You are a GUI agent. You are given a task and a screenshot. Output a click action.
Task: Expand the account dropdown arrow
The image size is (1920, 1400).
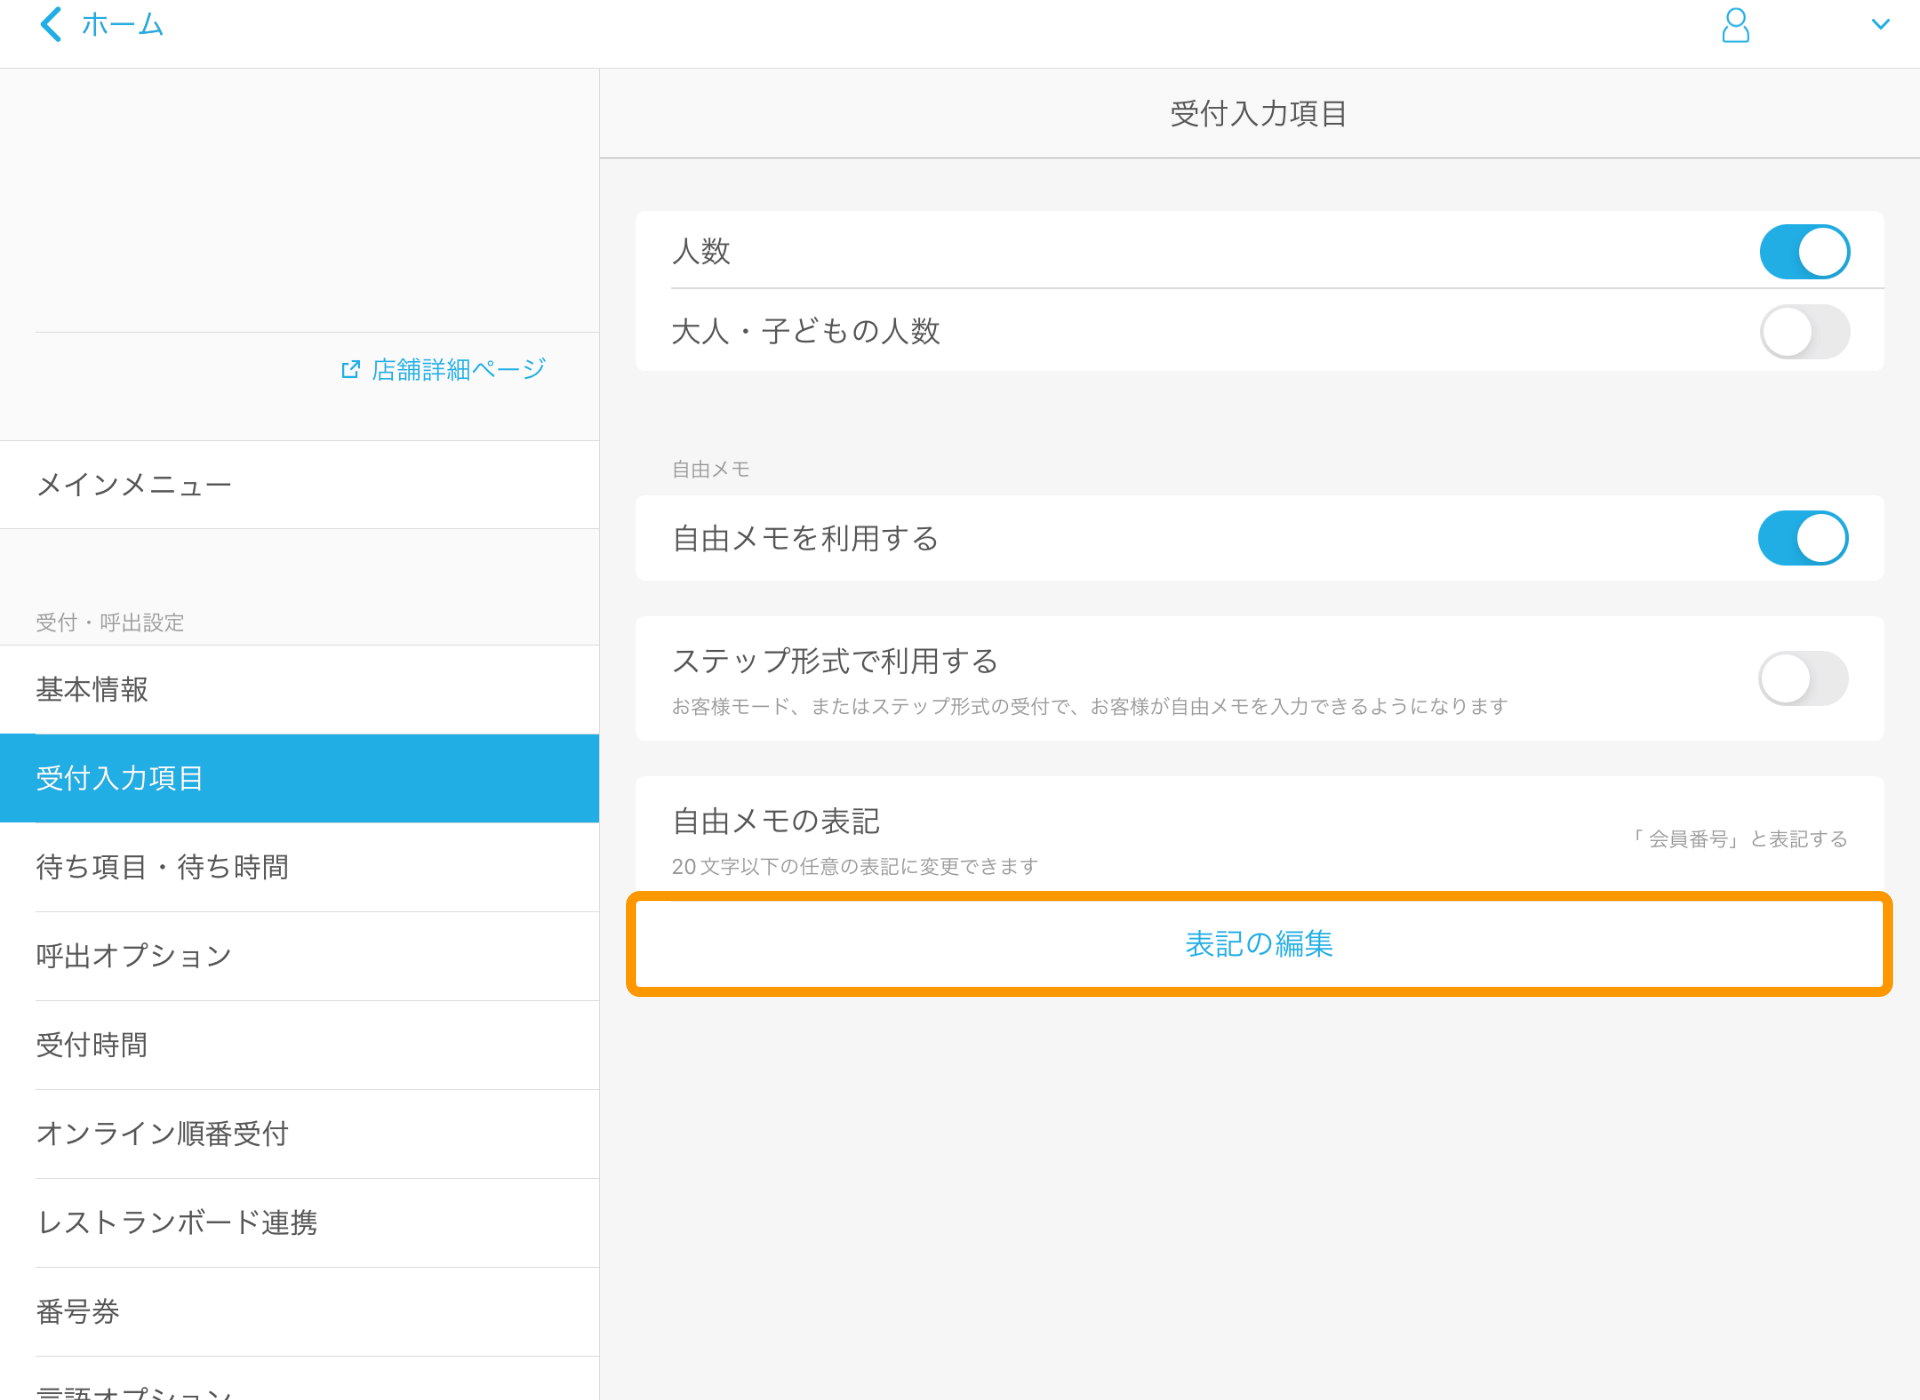[1880, 24]
